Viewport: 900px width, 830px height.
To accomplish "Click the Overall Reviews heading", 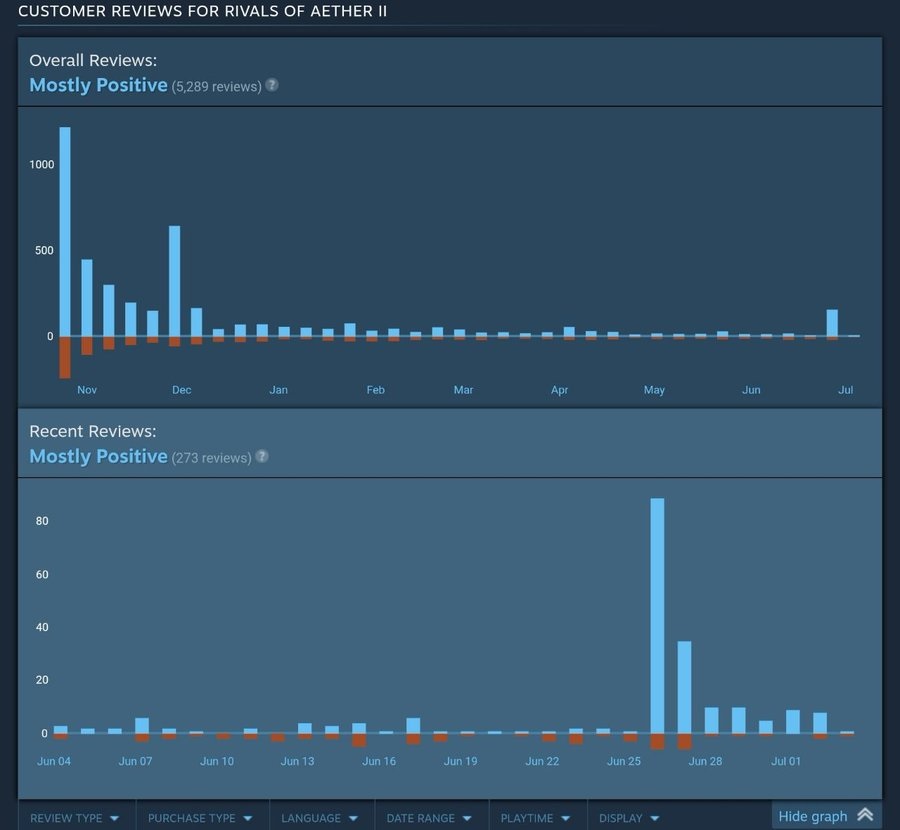I will [x=93, y=60].
